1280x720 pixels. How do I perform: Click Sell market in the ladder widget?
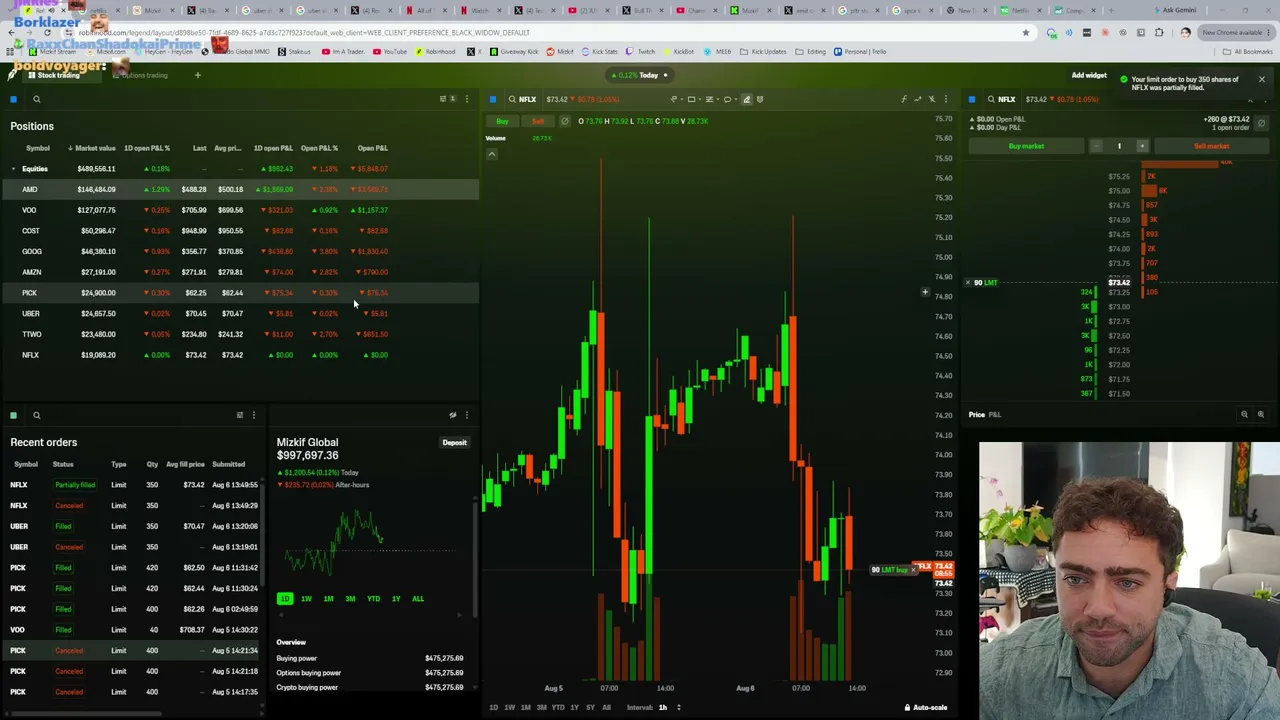(1211, 146)
